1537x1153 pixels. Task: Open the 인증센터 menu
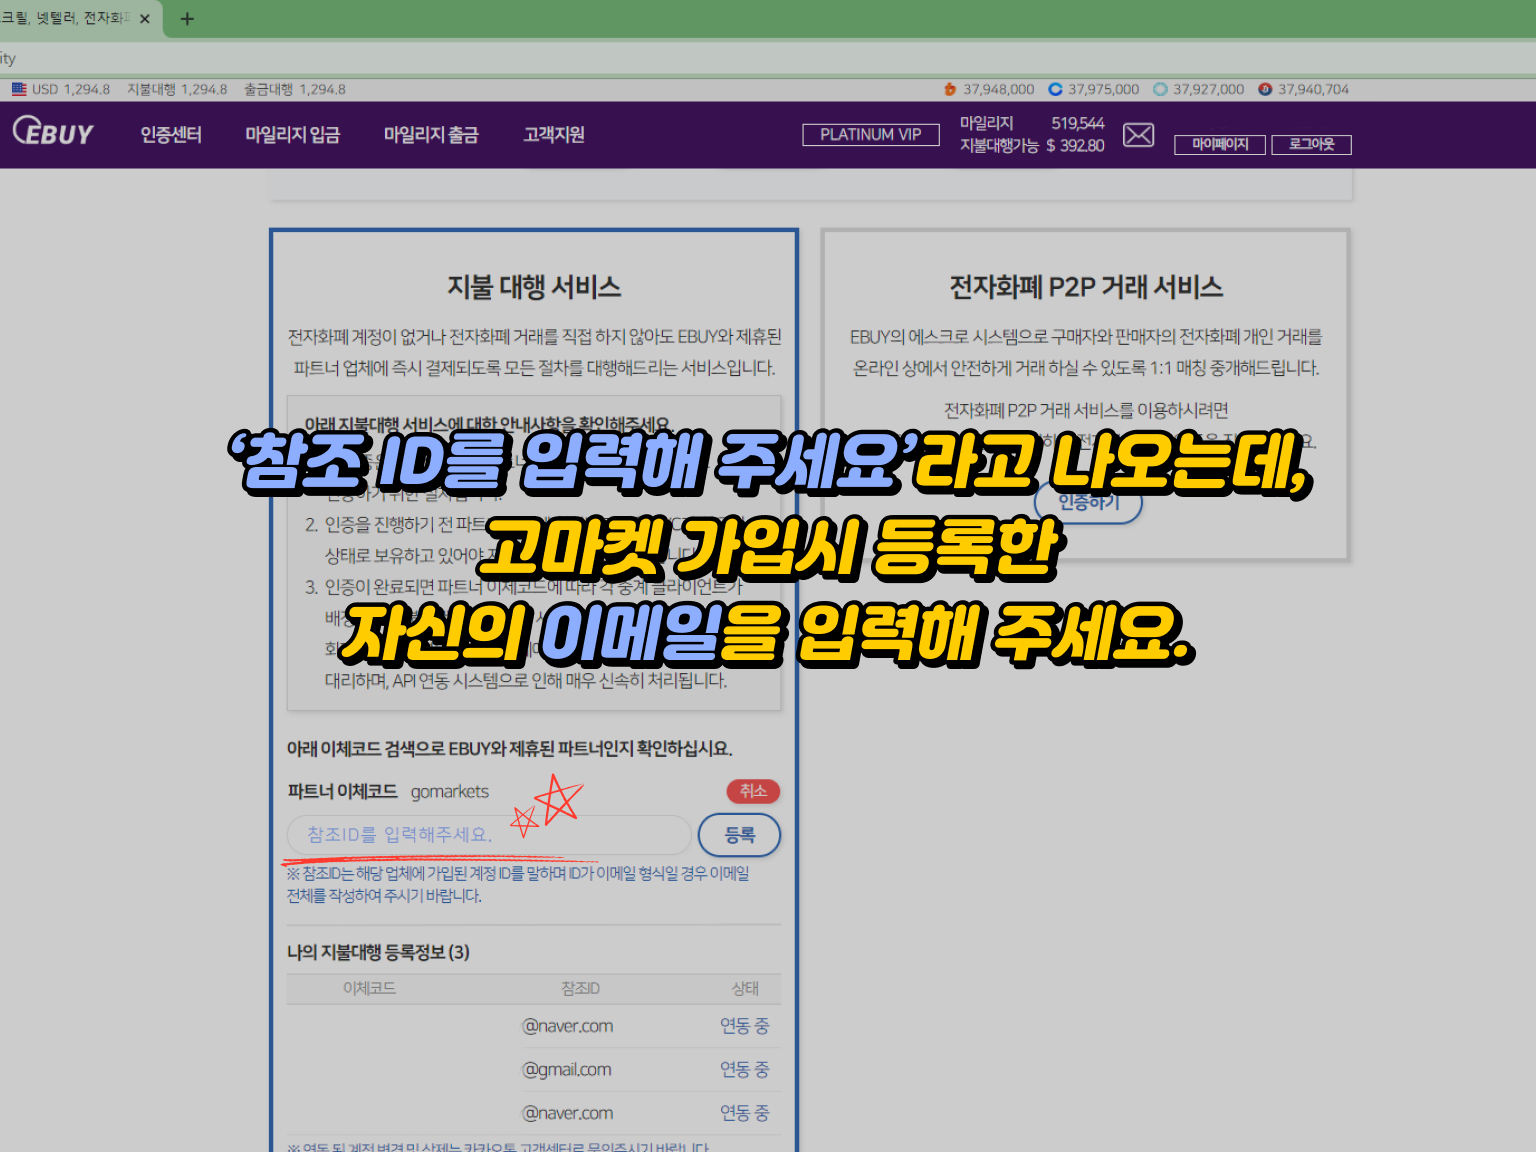(x=171, y=135)
